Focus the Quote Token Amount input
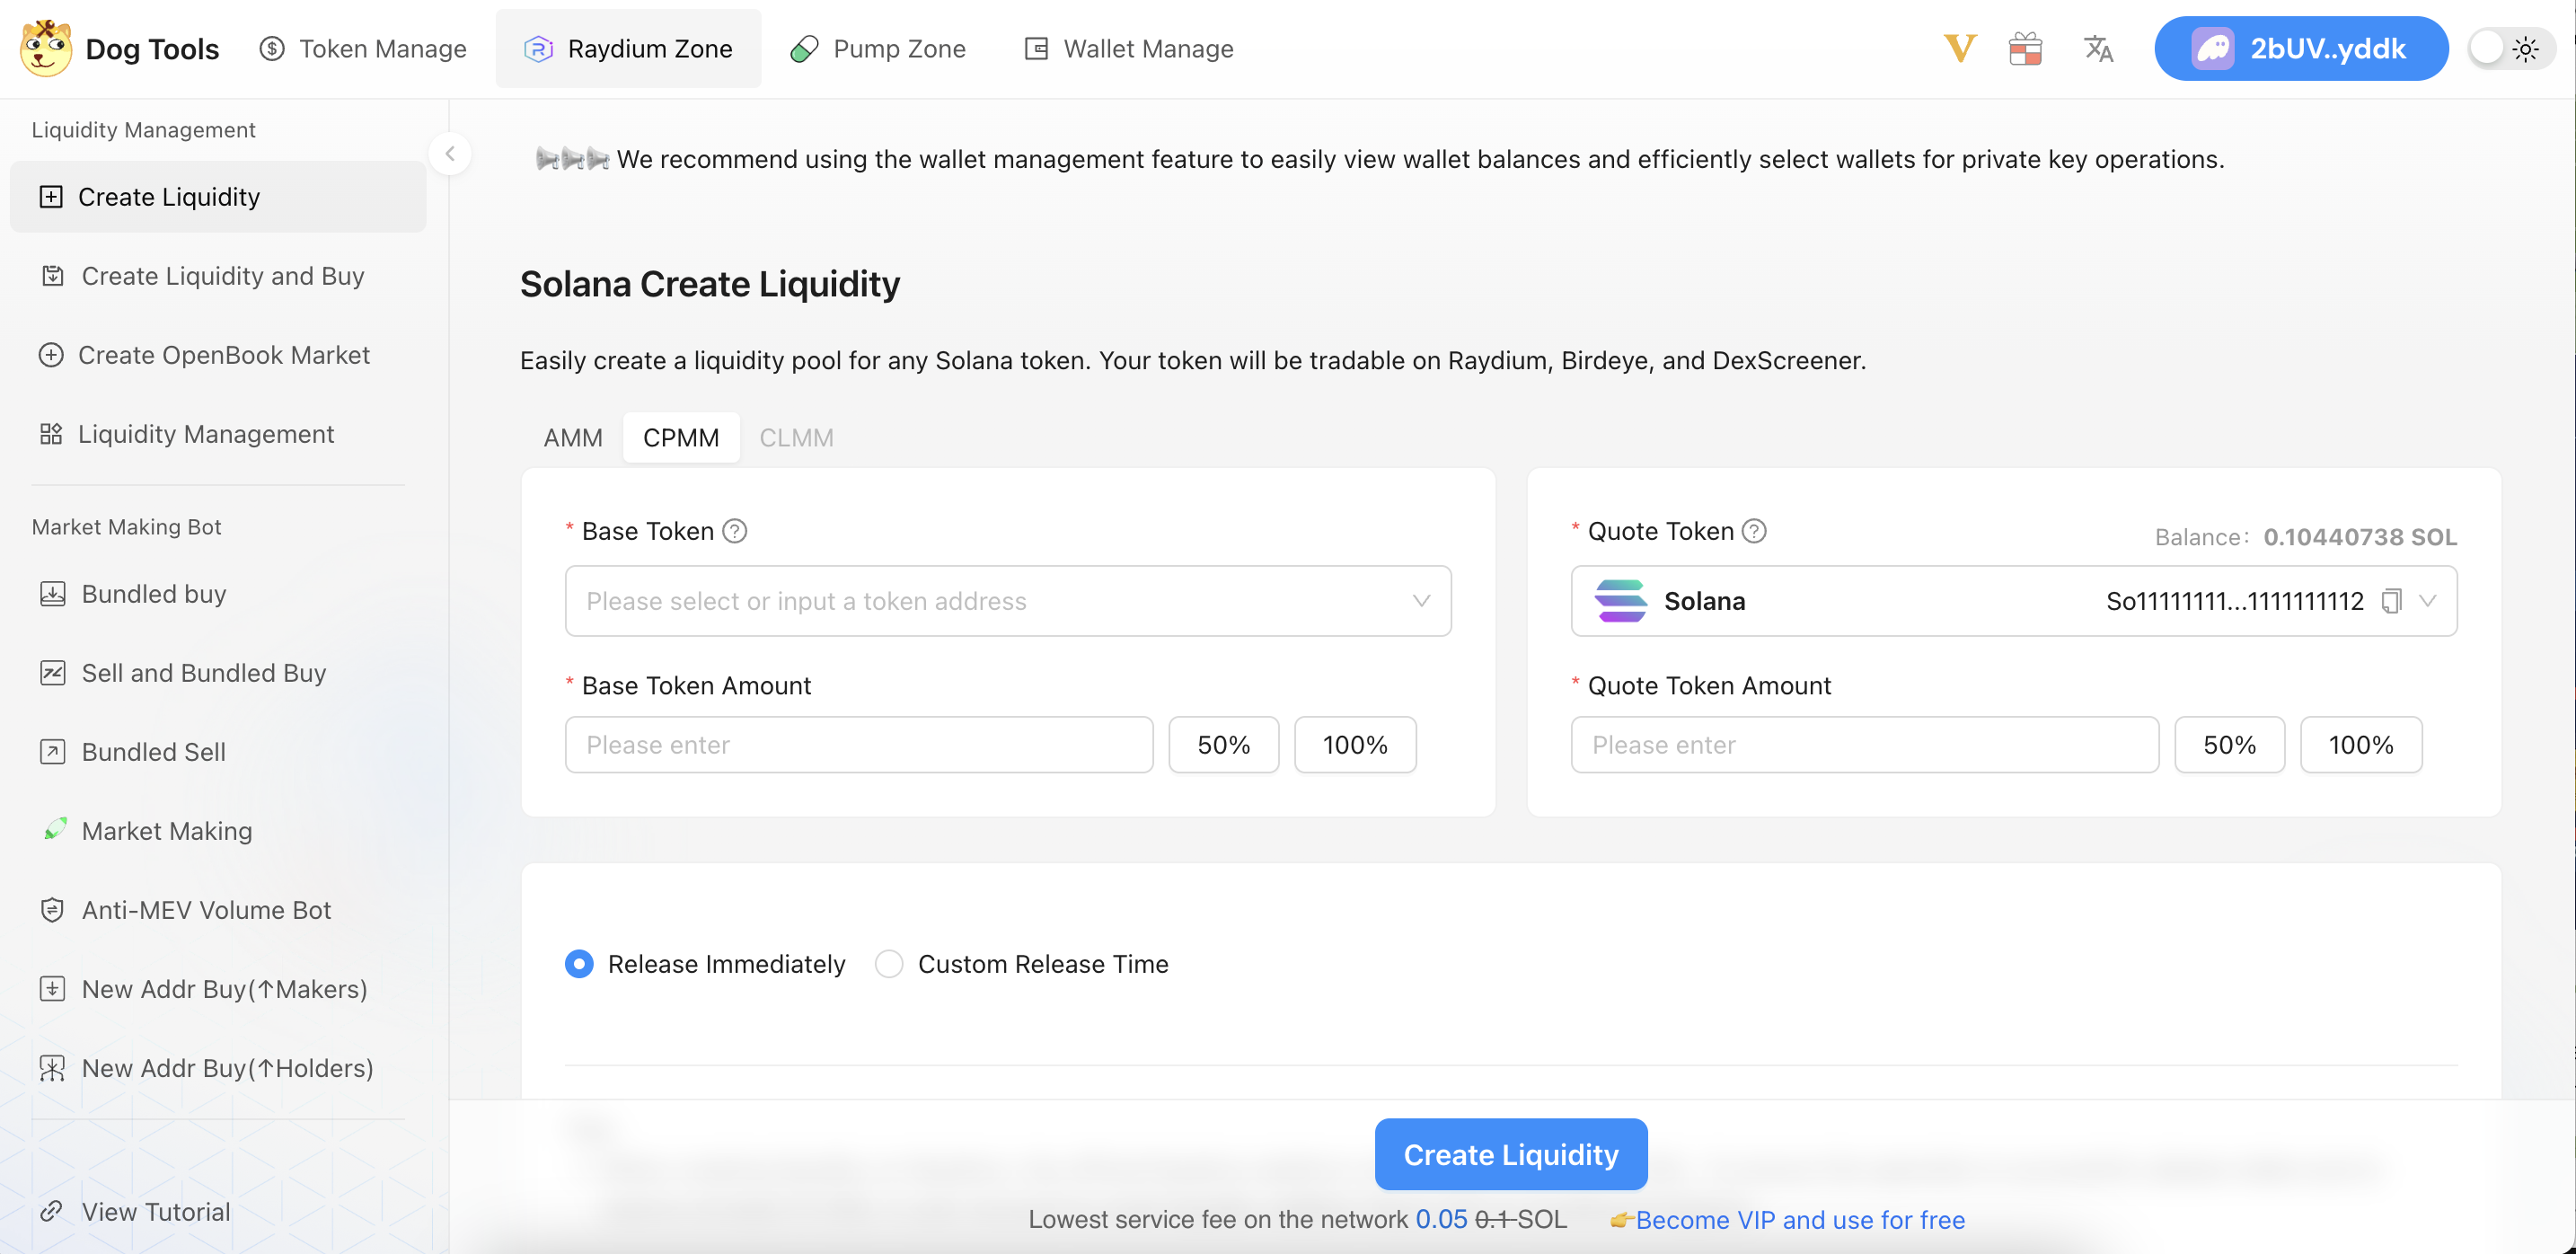Screen dimensions: 2576x1254 coord(1865,745)
